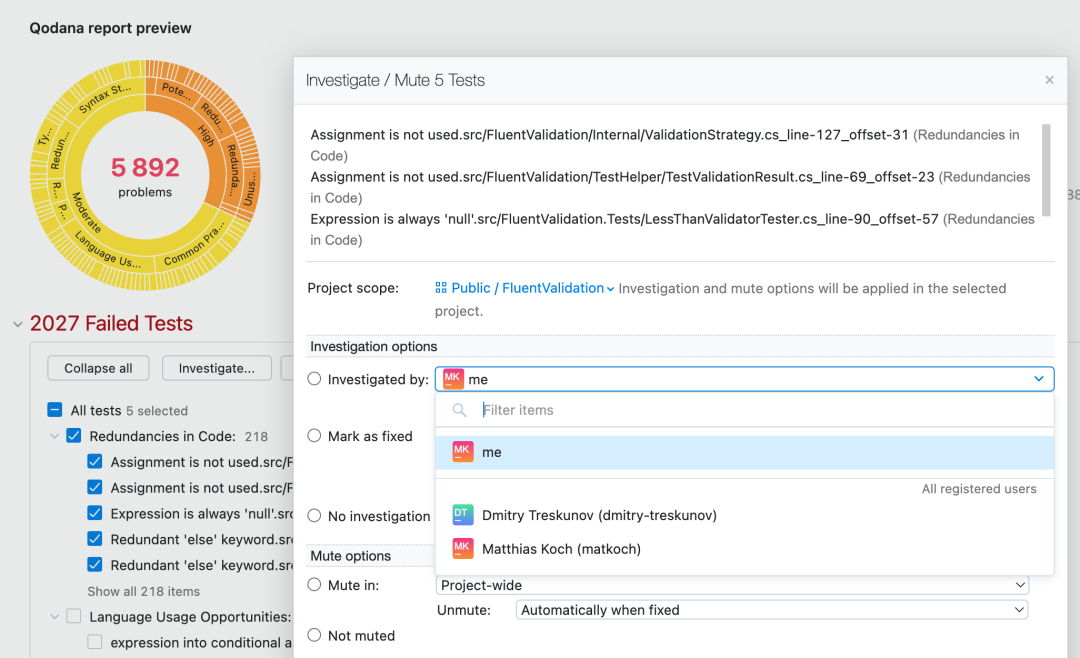1080x658 pixels.
Task: Open the Show all 218 items link
Action: [x=143, y=591]
